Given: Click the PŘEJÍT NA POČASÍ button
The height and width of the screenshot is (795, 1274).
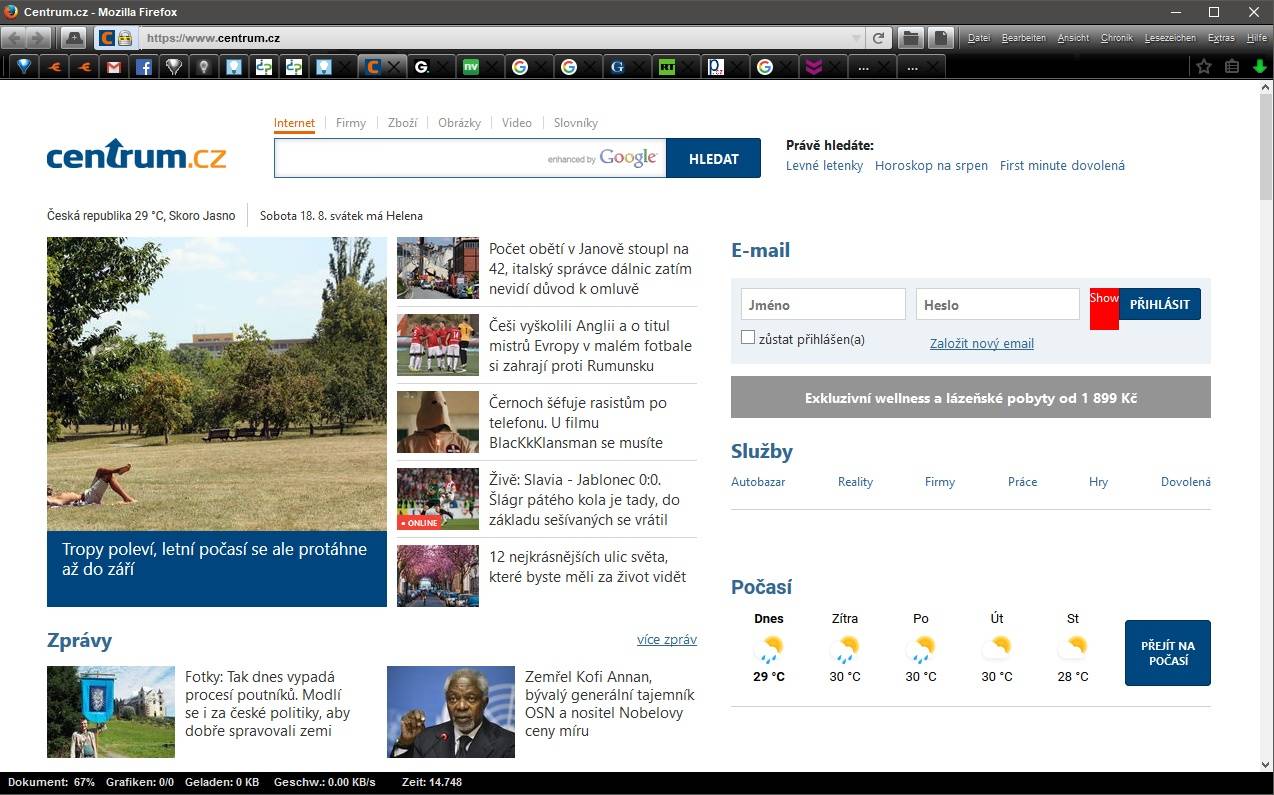Looking at the screenshot, I should point(1168,653).
